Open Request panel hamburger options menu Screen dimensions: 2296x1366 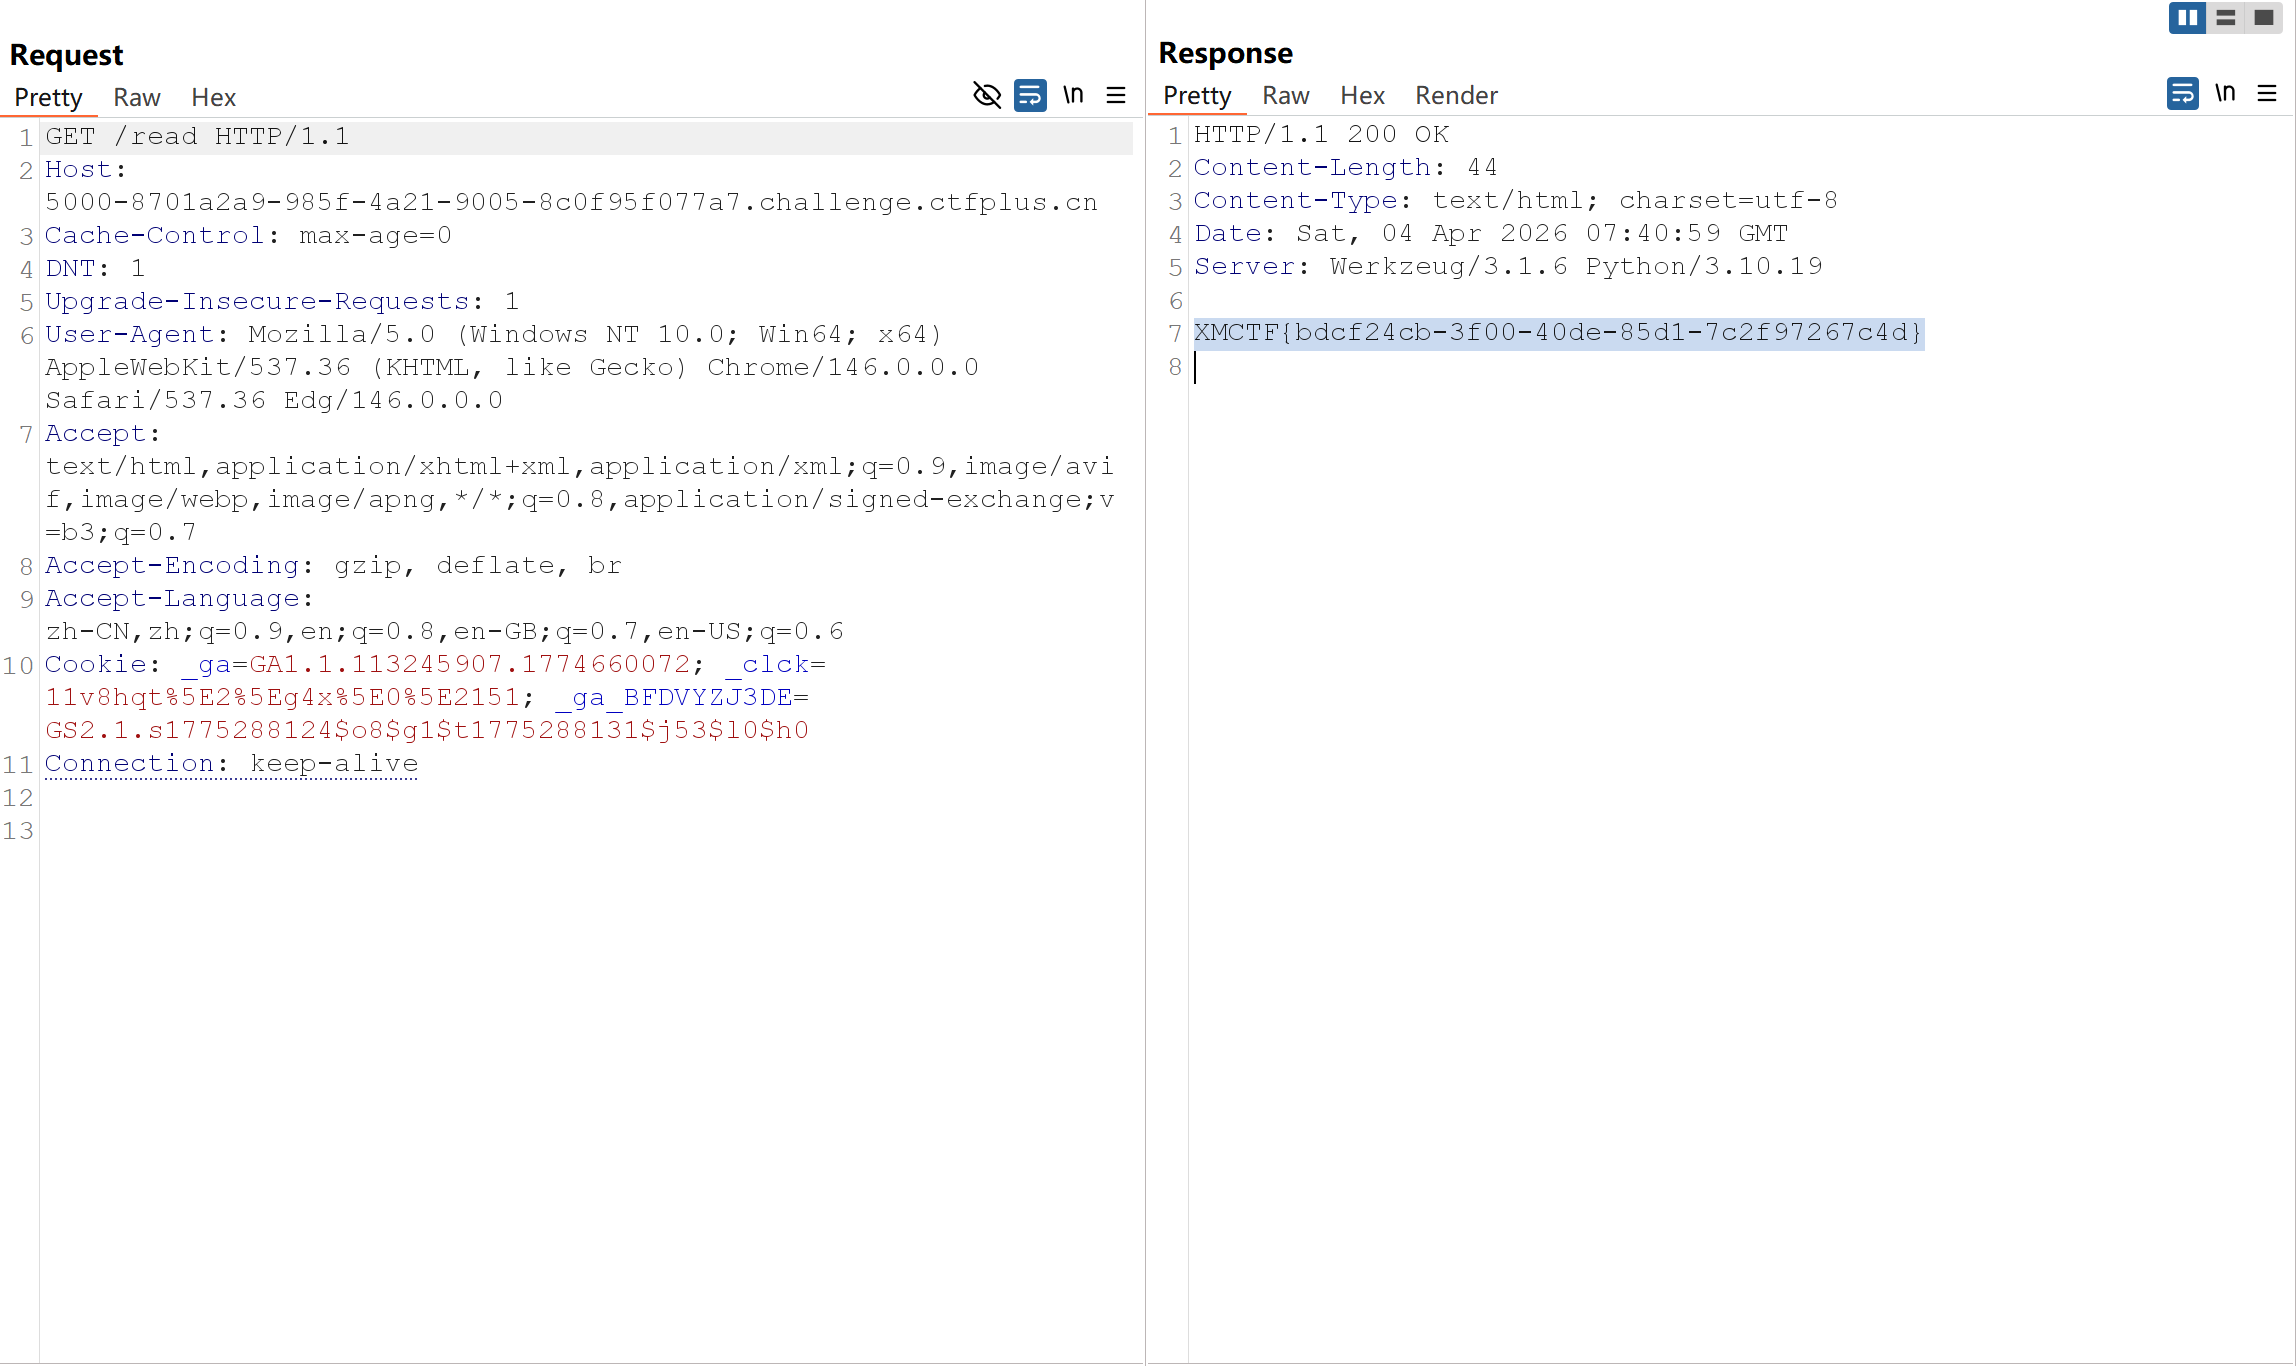pos(1116,95)
